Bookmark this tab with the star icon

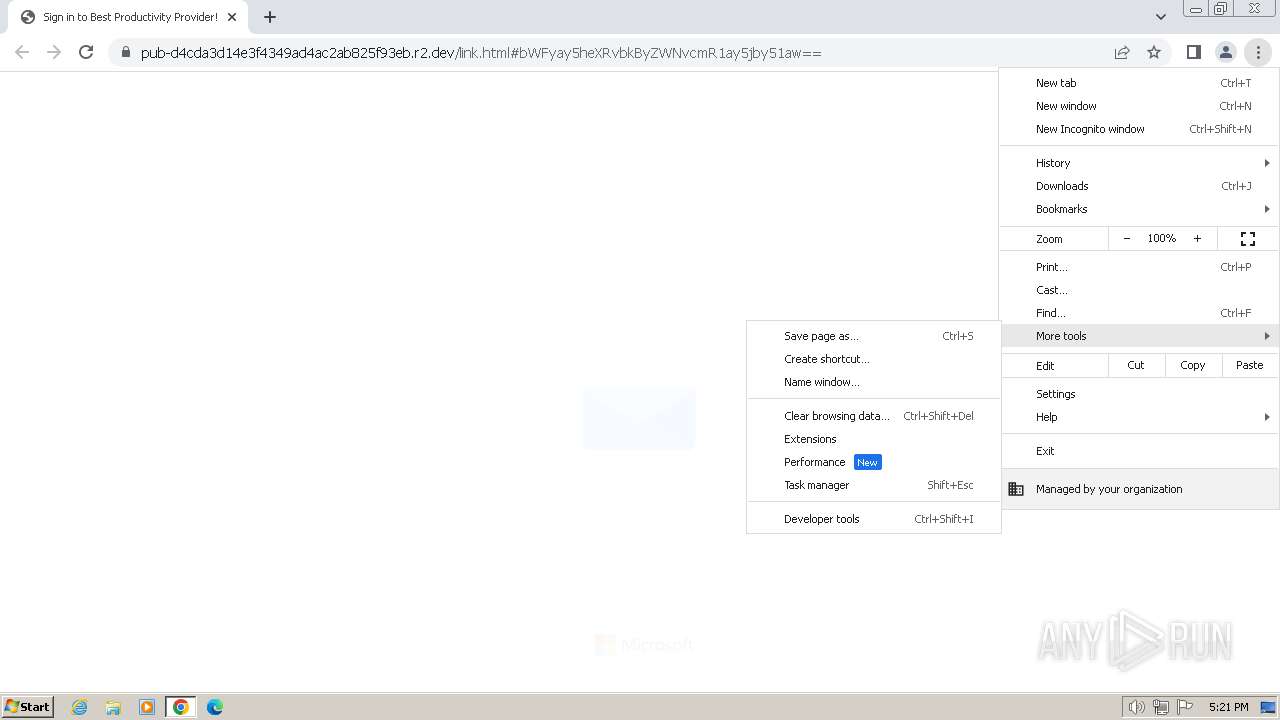1154,53
